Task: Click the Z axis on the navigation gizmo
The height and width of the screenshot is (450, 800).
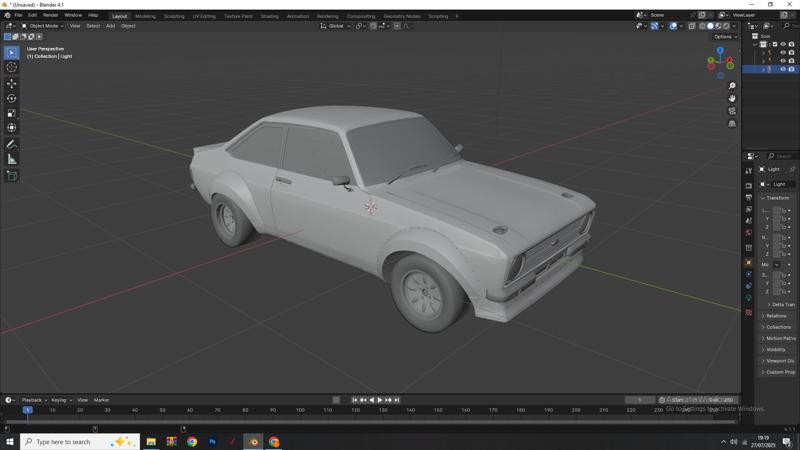Action: coord(720,51)
